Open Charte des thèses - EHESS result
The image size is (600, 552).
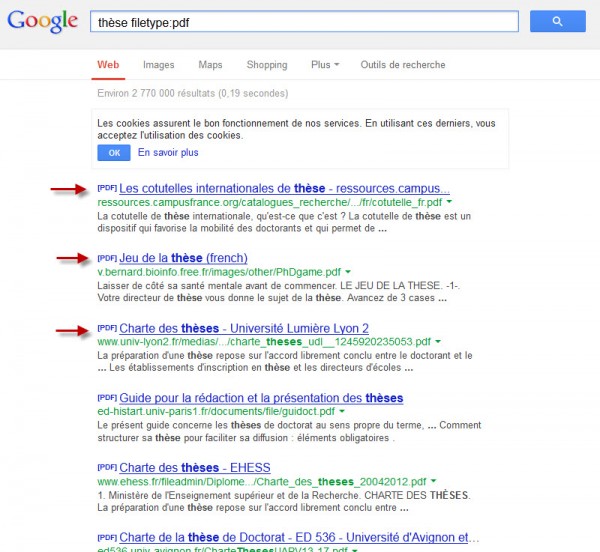(194, 468)
